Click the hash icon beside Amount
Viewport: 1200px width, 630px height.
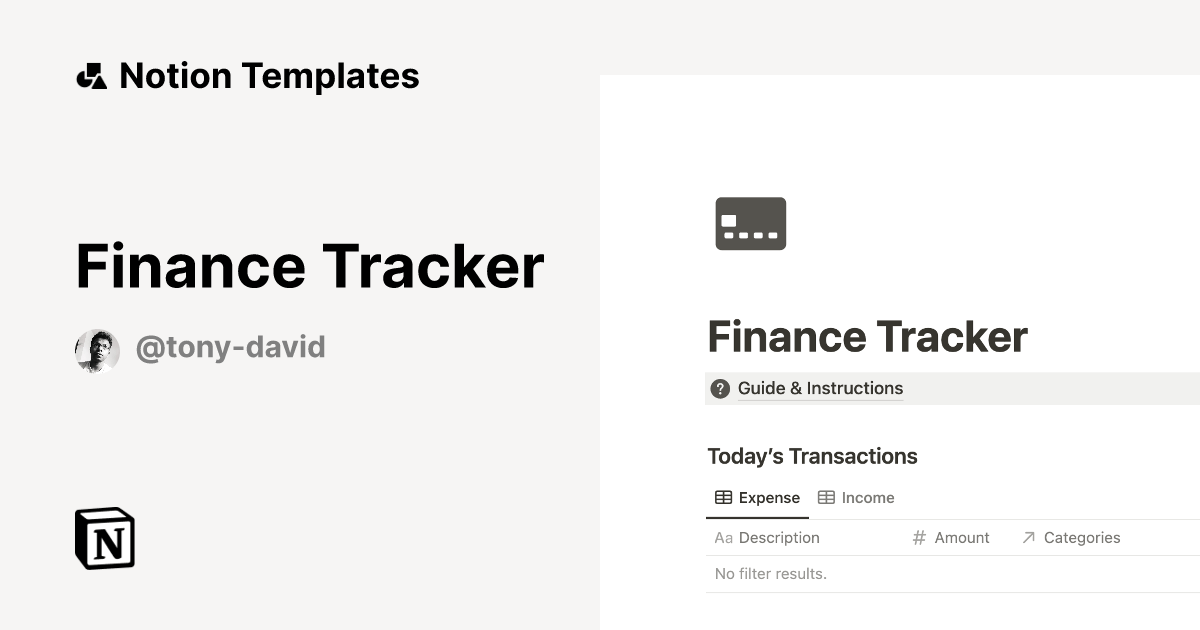919,538
